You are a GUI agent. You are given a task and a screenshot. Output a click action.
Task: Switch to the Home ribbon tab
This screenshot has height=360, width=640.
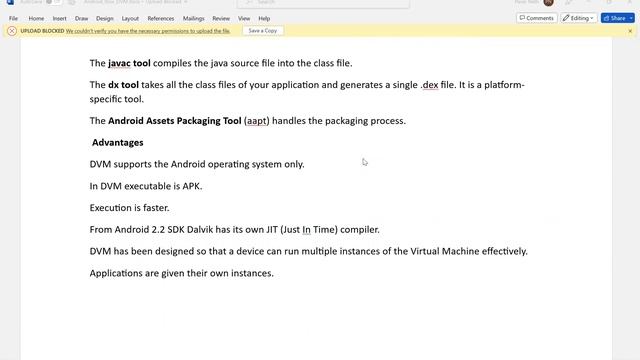coord(36,18)
